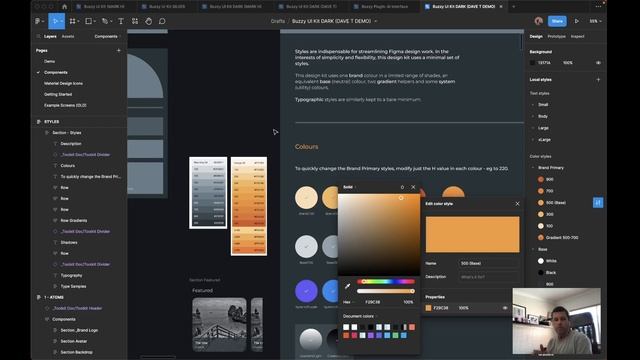
Task: Click the Brand Primary 900 style swatch
Action: [x=541, y=179]
